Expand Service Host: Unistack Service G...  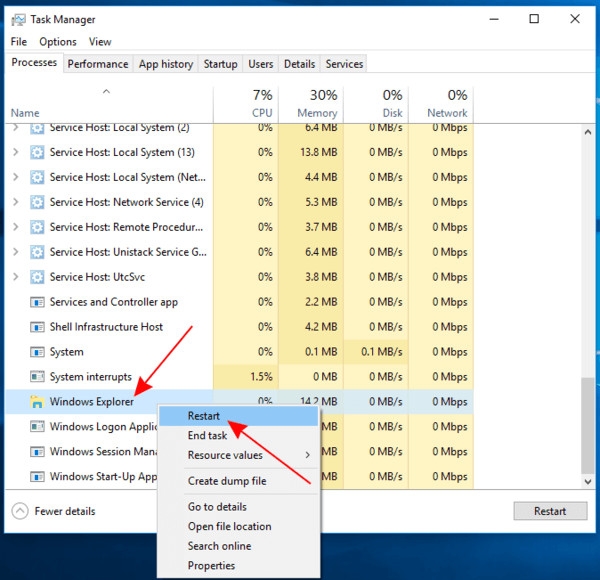(16, 252)
